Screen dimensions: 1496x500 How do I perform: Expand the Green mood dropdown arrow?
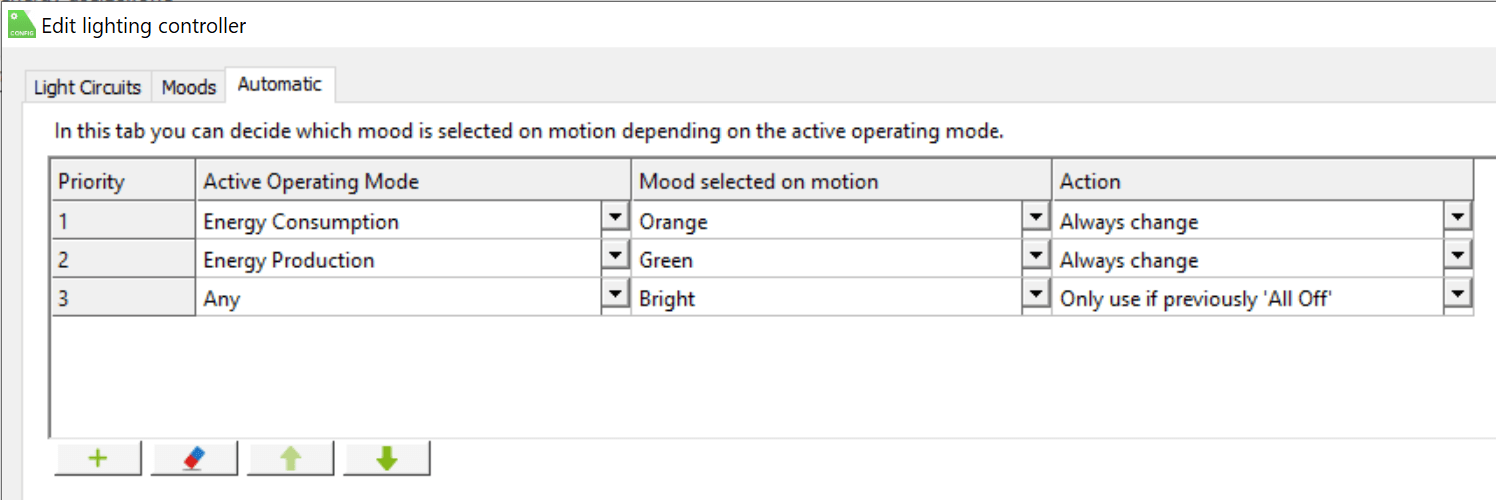(1035, 257)
